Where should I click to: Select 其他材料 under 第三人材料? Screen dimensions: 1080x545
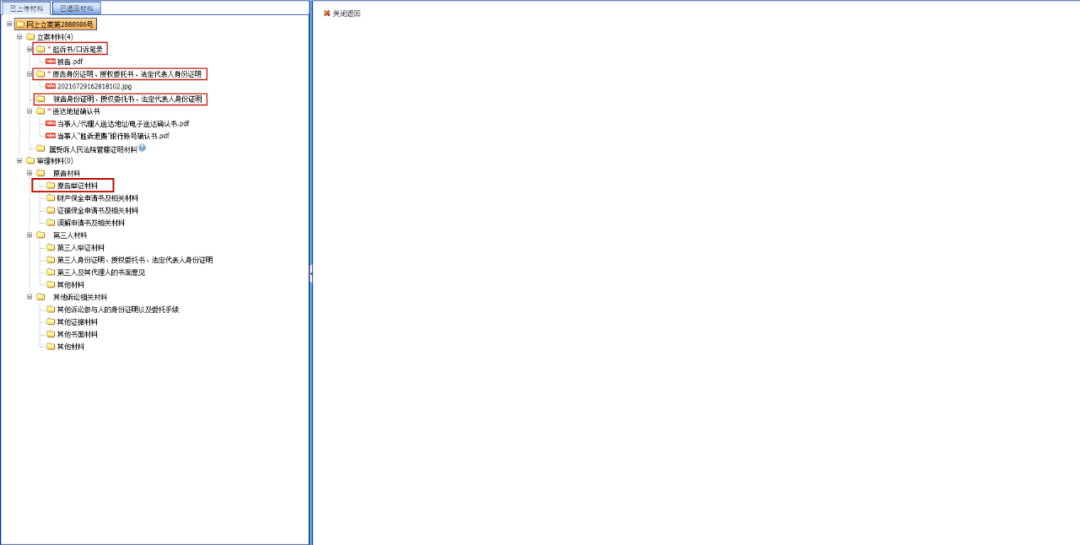70,285
